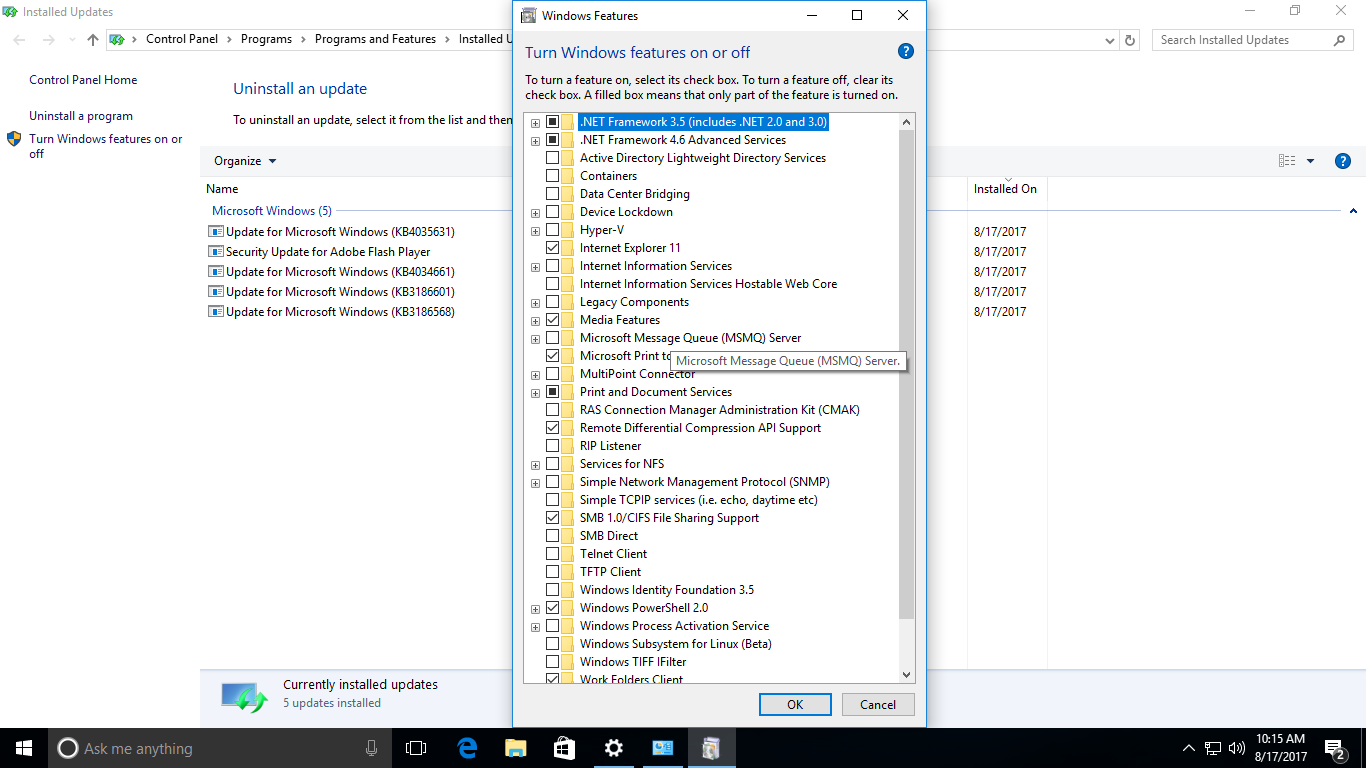Image resolution: width=1366 pixels, height=768 pixels.
Task: Open Control Panel Home link
Action: pyautogui.click(x=83, y=80)
